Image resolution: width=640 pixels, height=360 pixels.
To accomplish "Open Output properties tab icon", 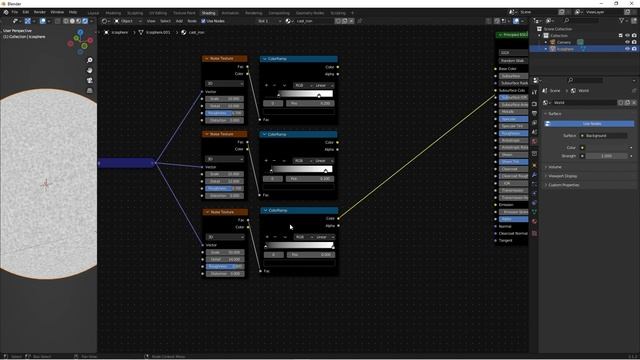I will [534, 113].
